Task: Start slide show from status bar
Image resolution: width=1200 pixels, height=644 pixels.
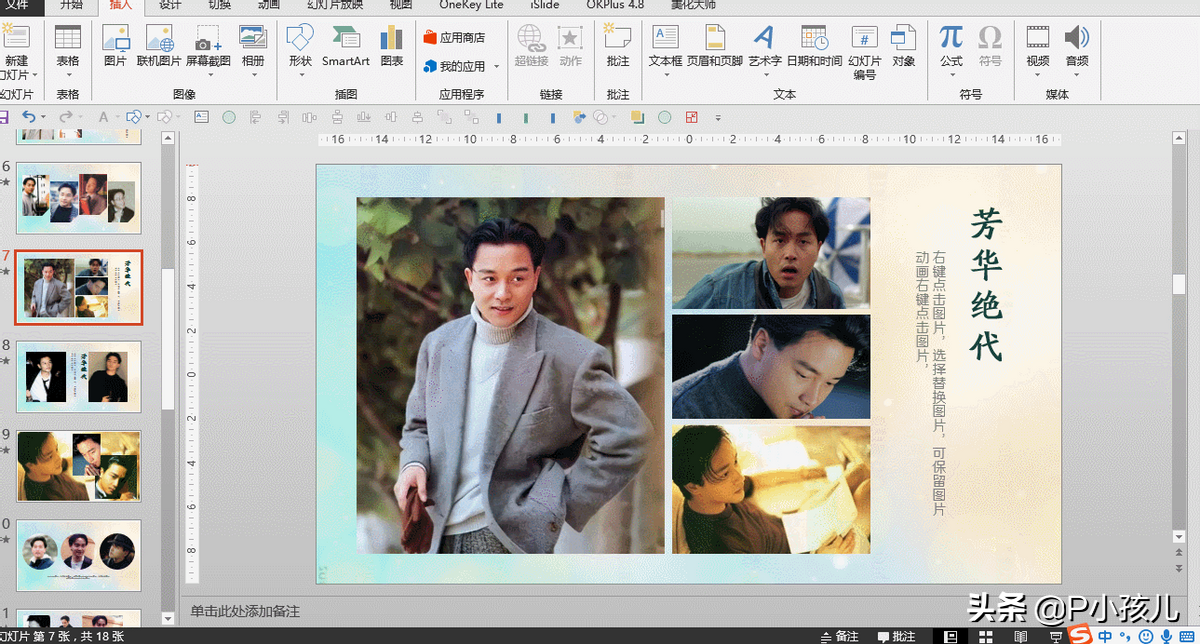Action: pos(1057,636)
